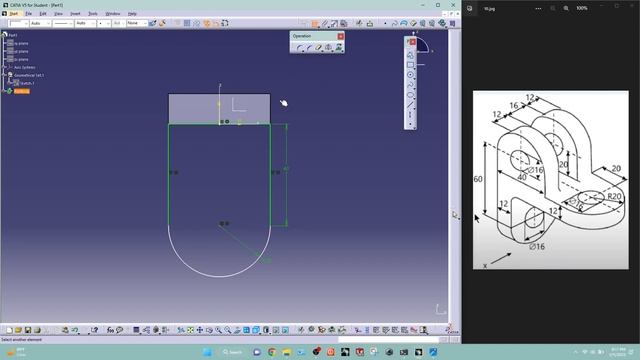
Task: Click the Zoom Out magnifier icon
Action: click(228, 330)
